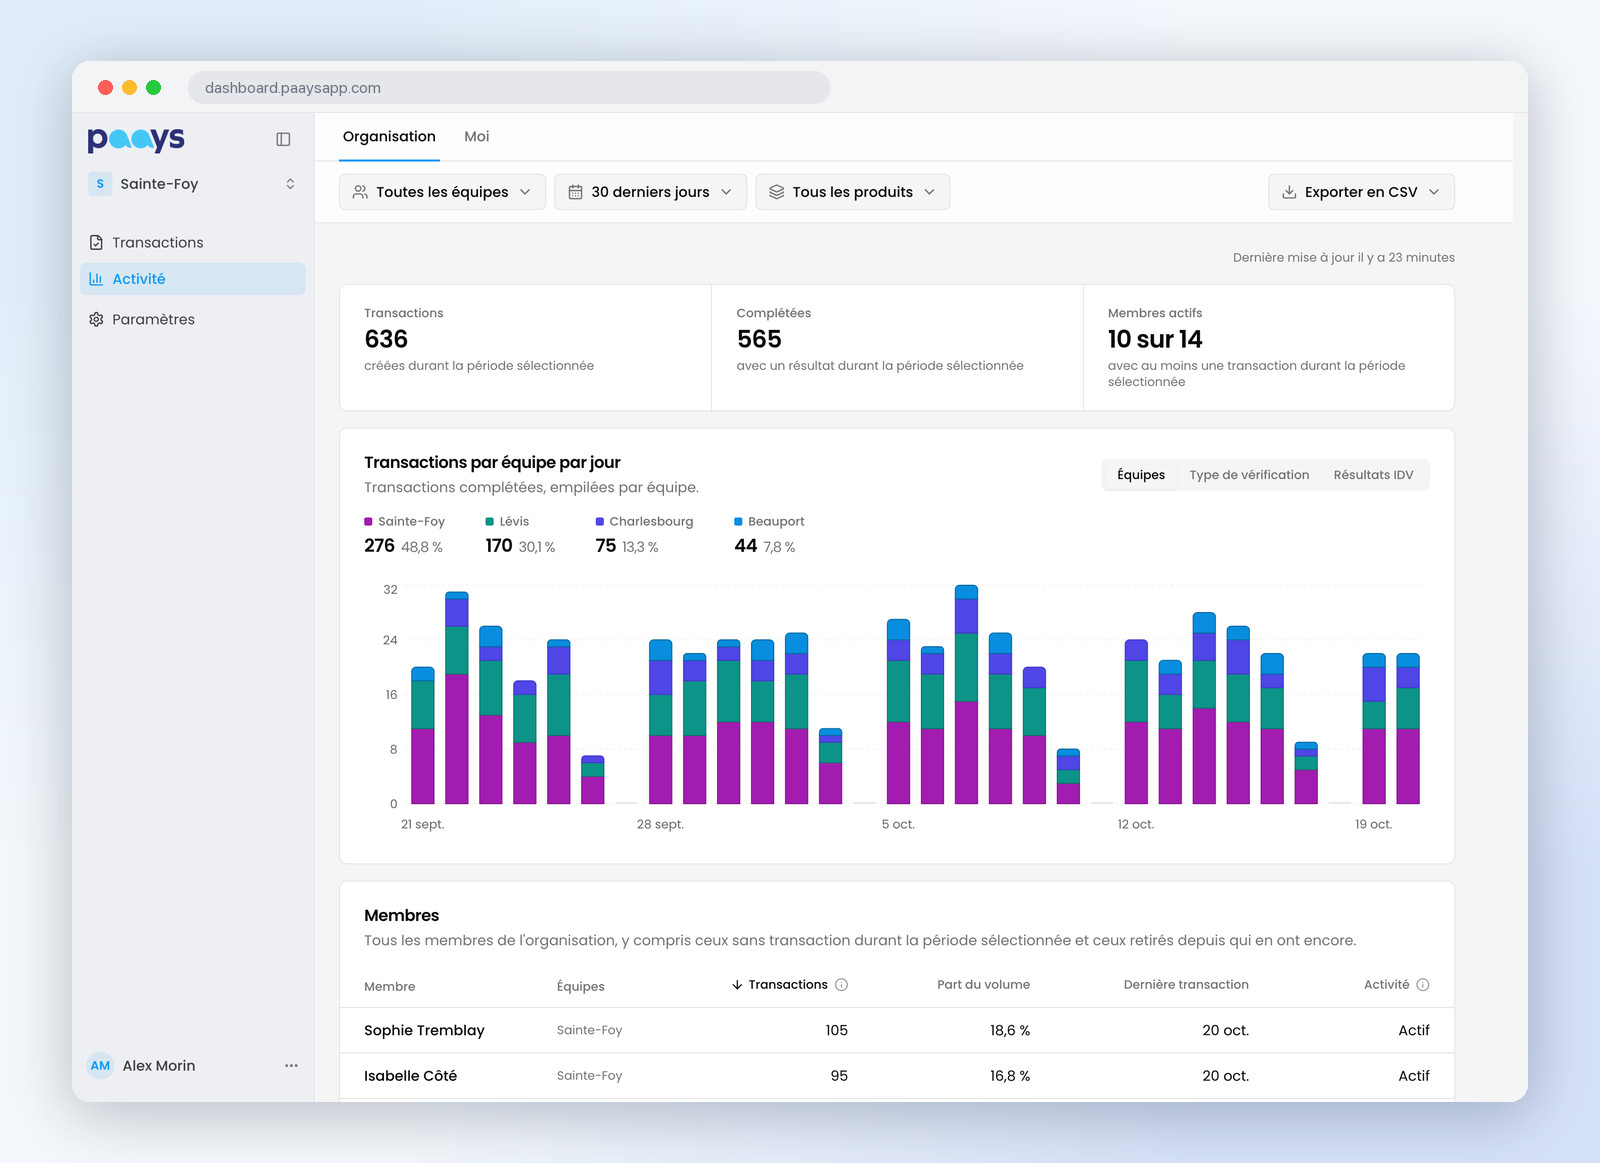
Task: Open the 30 derniers jours date filter
Action: point(650,192)
